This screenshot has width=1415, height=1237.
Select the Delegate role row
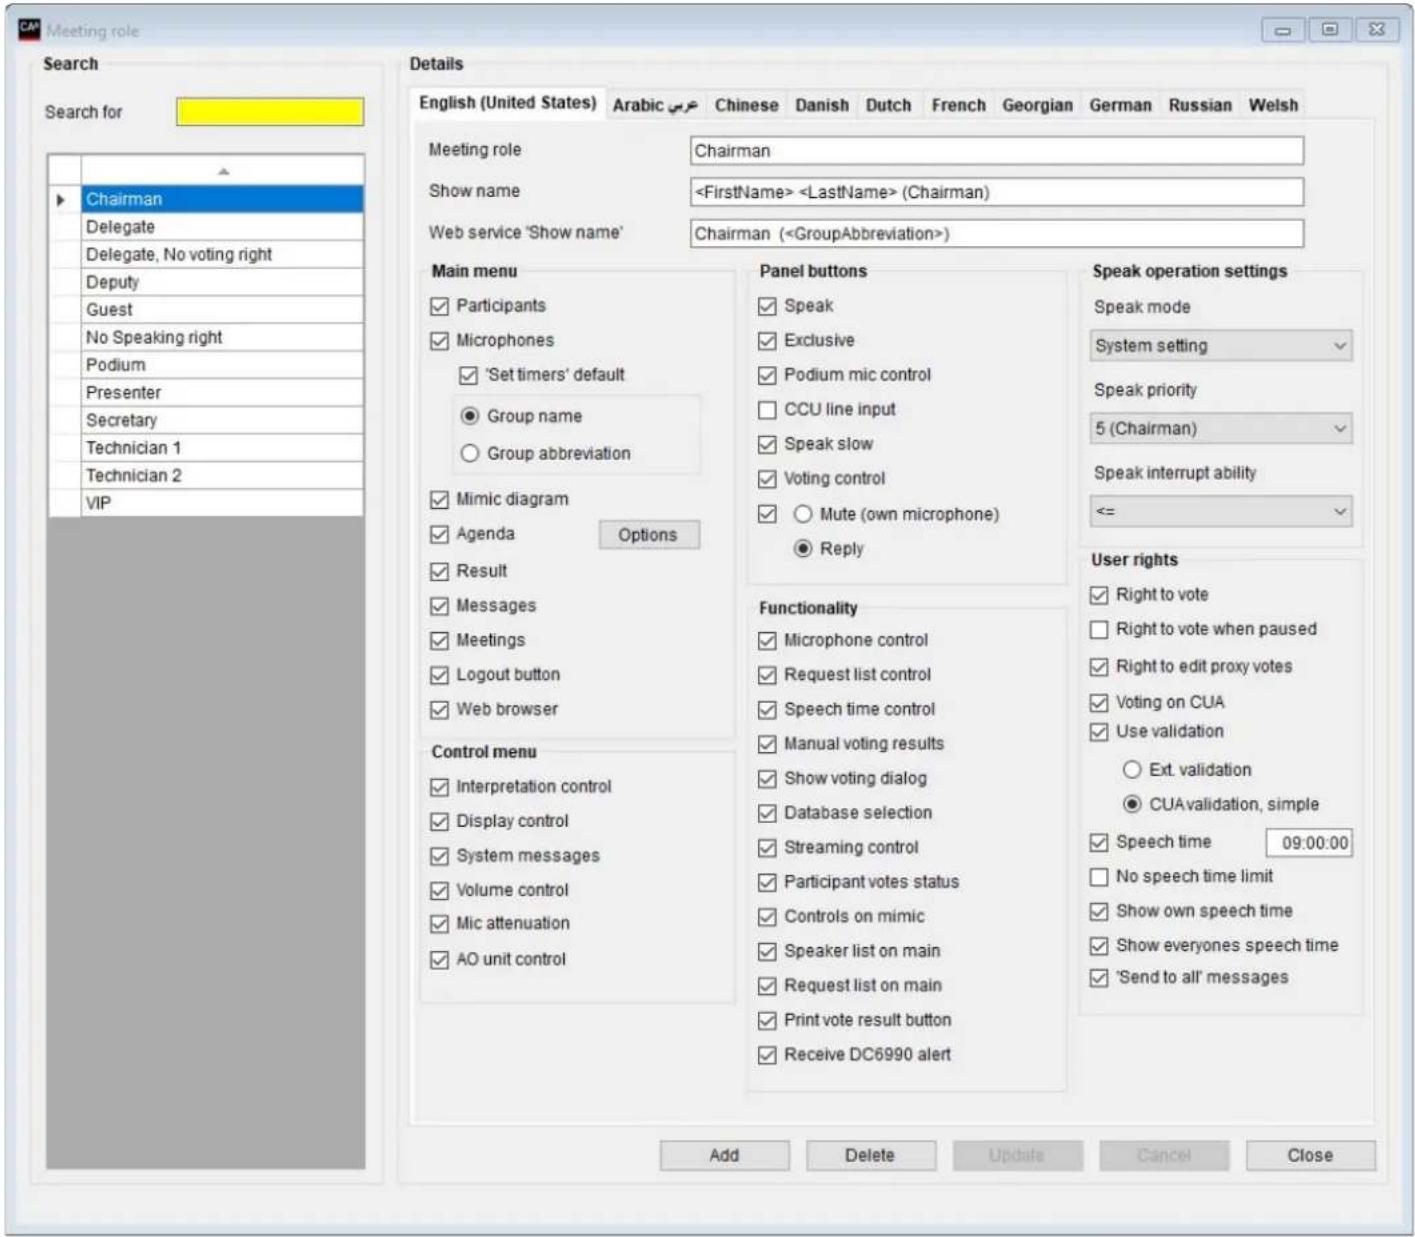pos(222,227)
